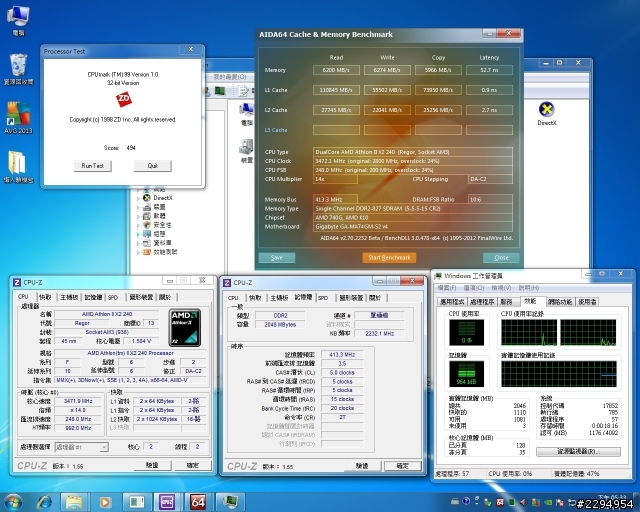Expand the 效能測試 benchmark tree node

point(138,252)
